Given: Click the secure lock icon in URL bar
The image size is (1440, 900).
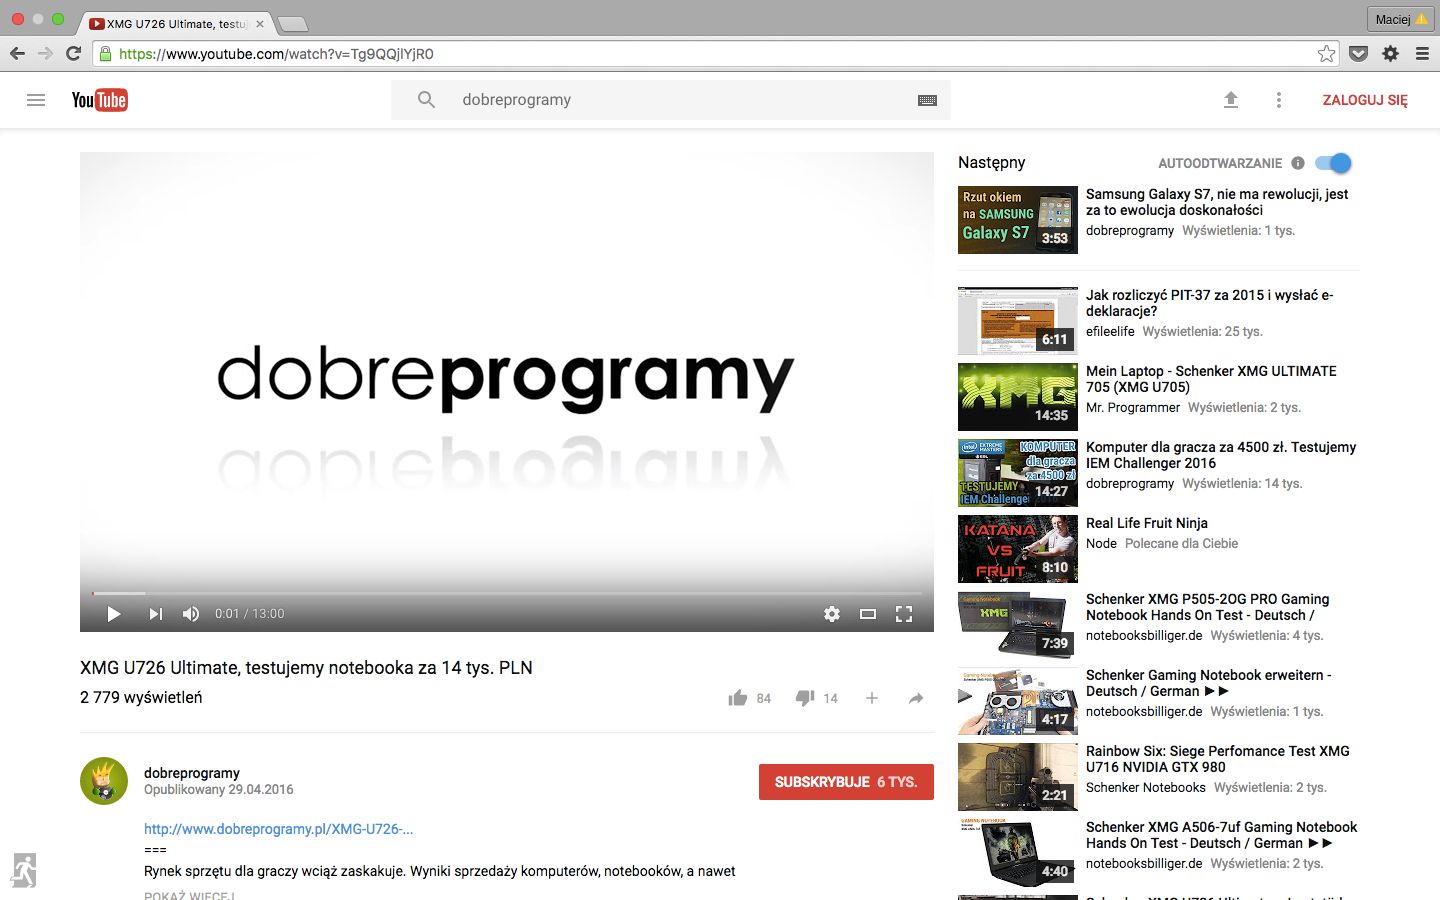Looking at the screenshot, I should pyautogui.click(x=105, y=54).
